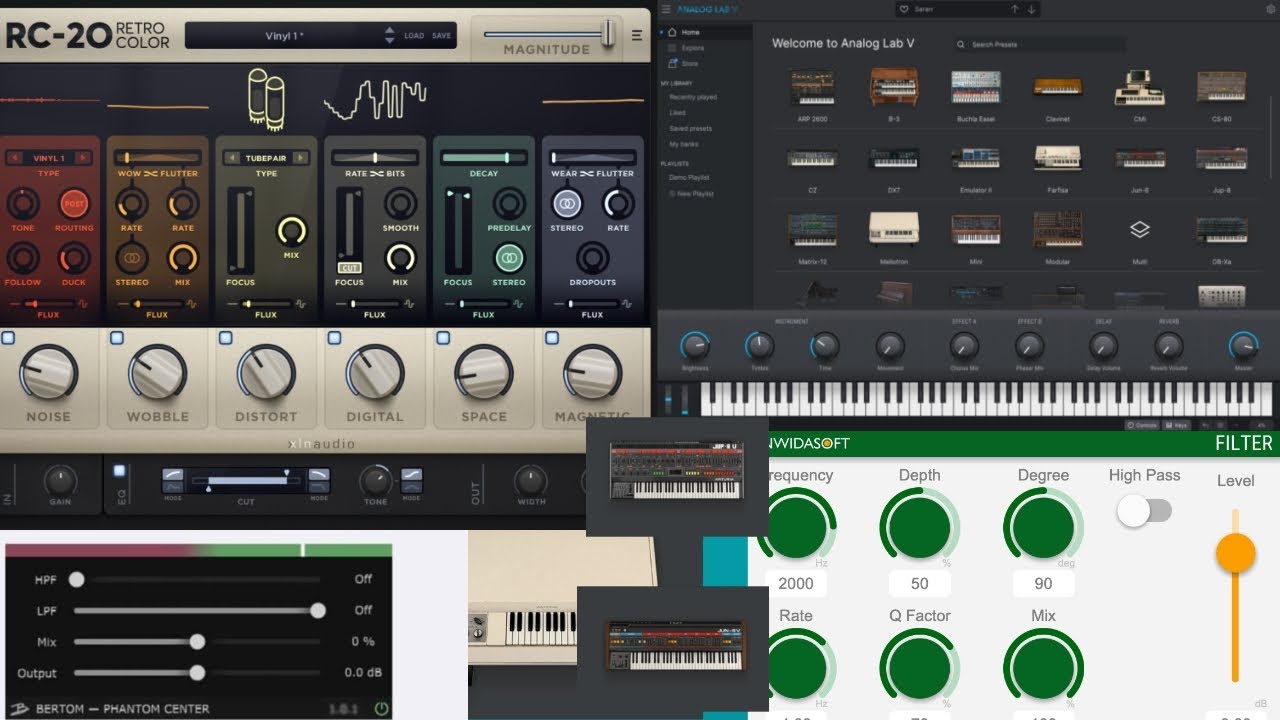Click the Magnetic module Flux waveform icon
This screenshot has width=1280, height=720.
click(x=626, y=303)
